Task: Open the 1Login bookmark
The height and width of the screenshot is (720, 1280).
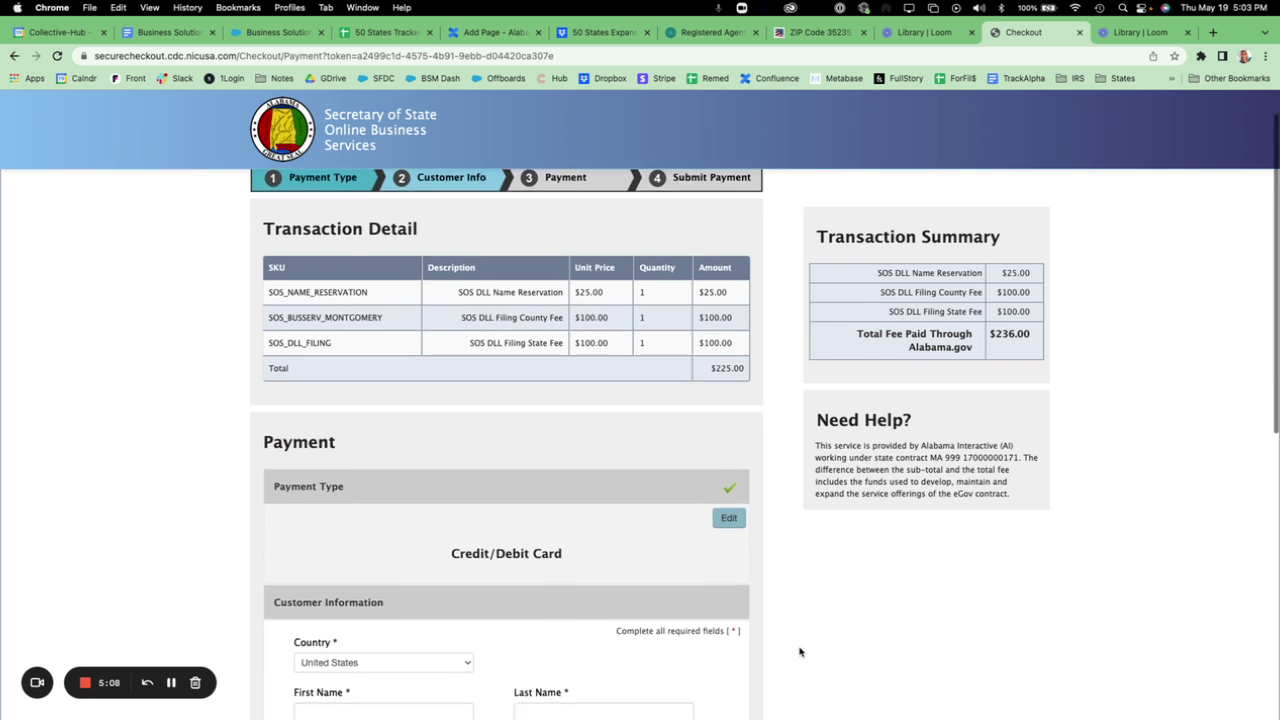Action: pyautogui.click(x=224, y=78)
